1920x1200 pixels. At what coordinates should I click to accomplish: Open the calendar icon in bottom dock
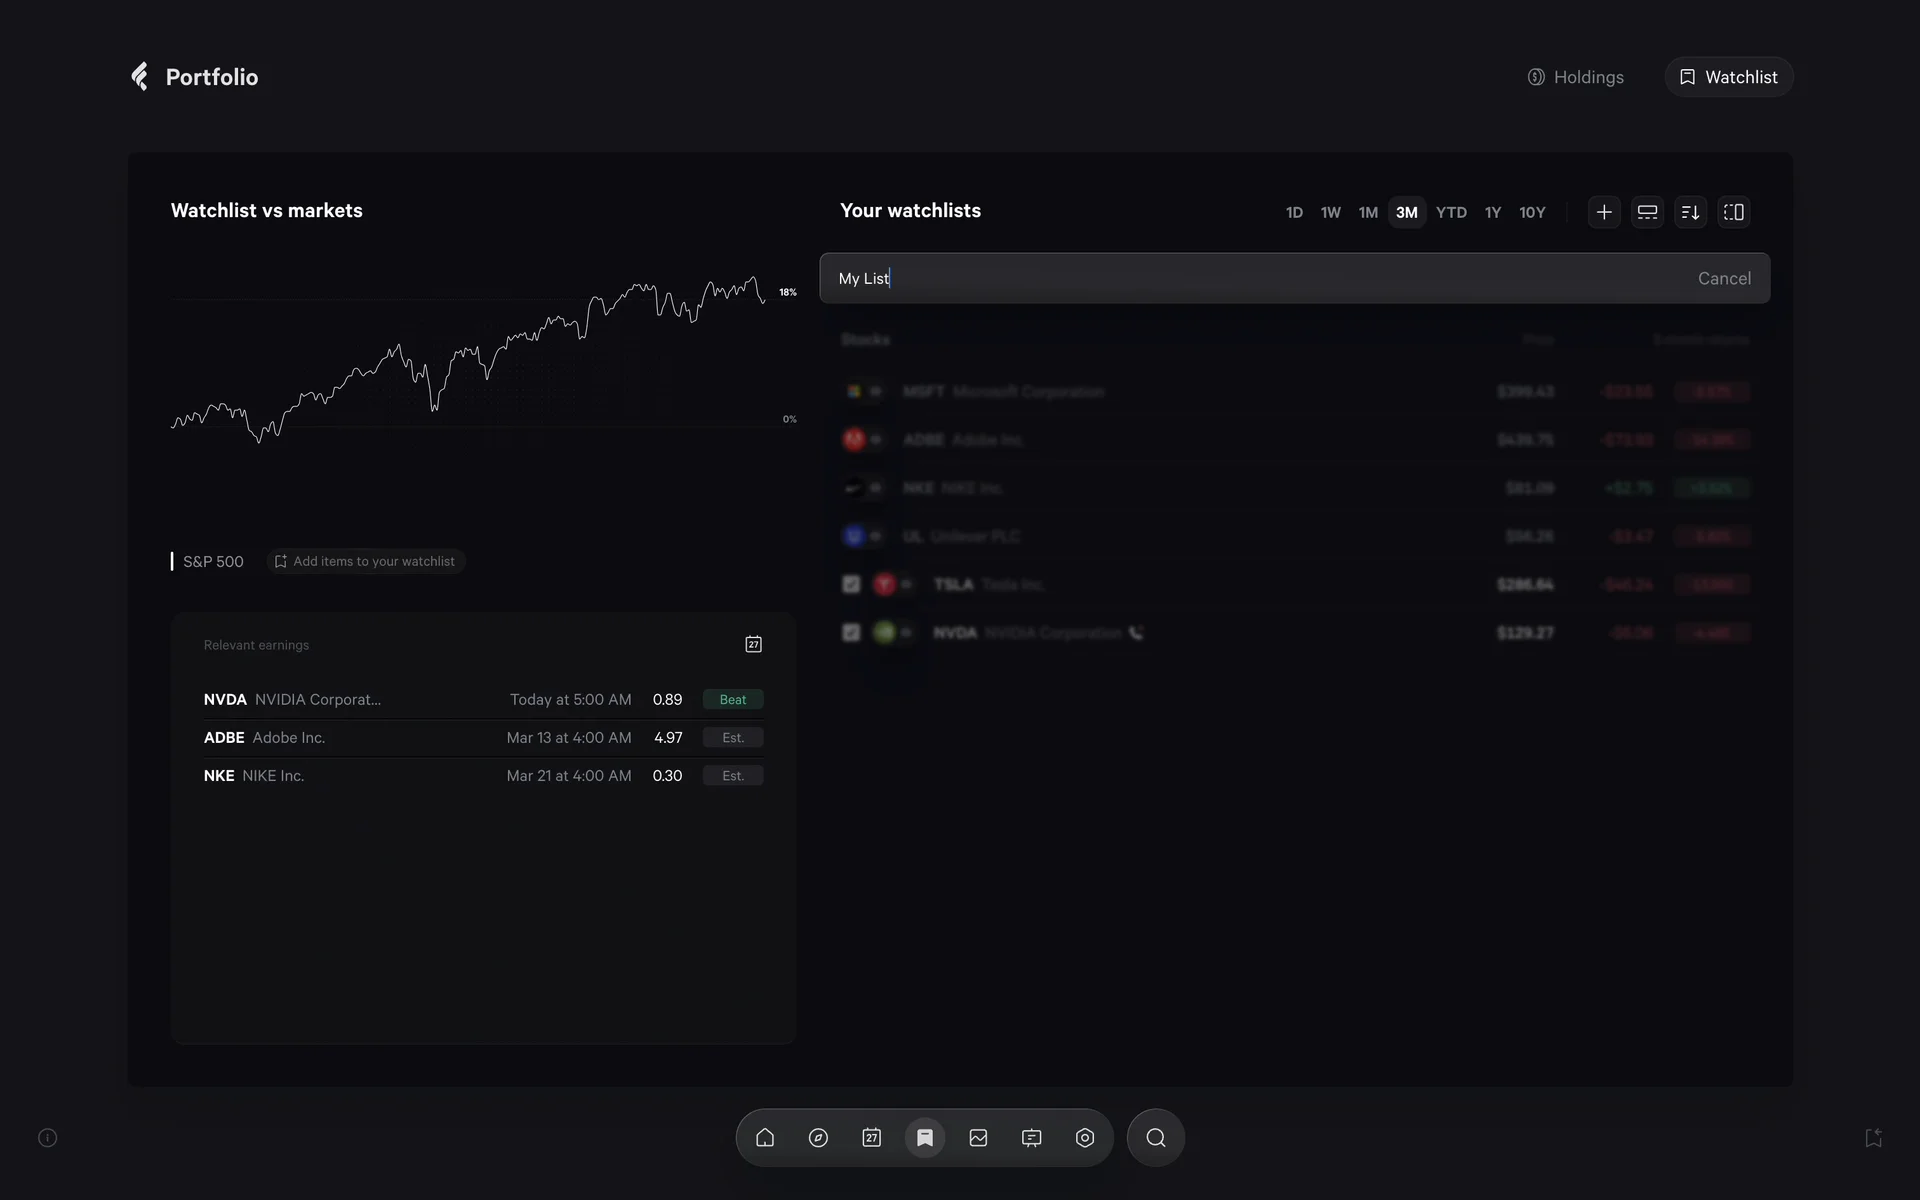point(871,1138)
